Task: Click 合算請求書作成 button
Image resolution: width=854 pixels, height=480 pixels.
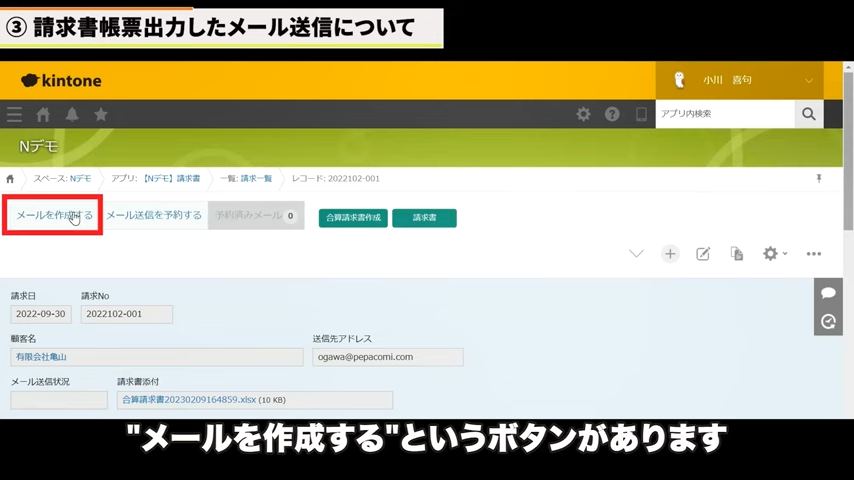Action: tap(353, 218)
